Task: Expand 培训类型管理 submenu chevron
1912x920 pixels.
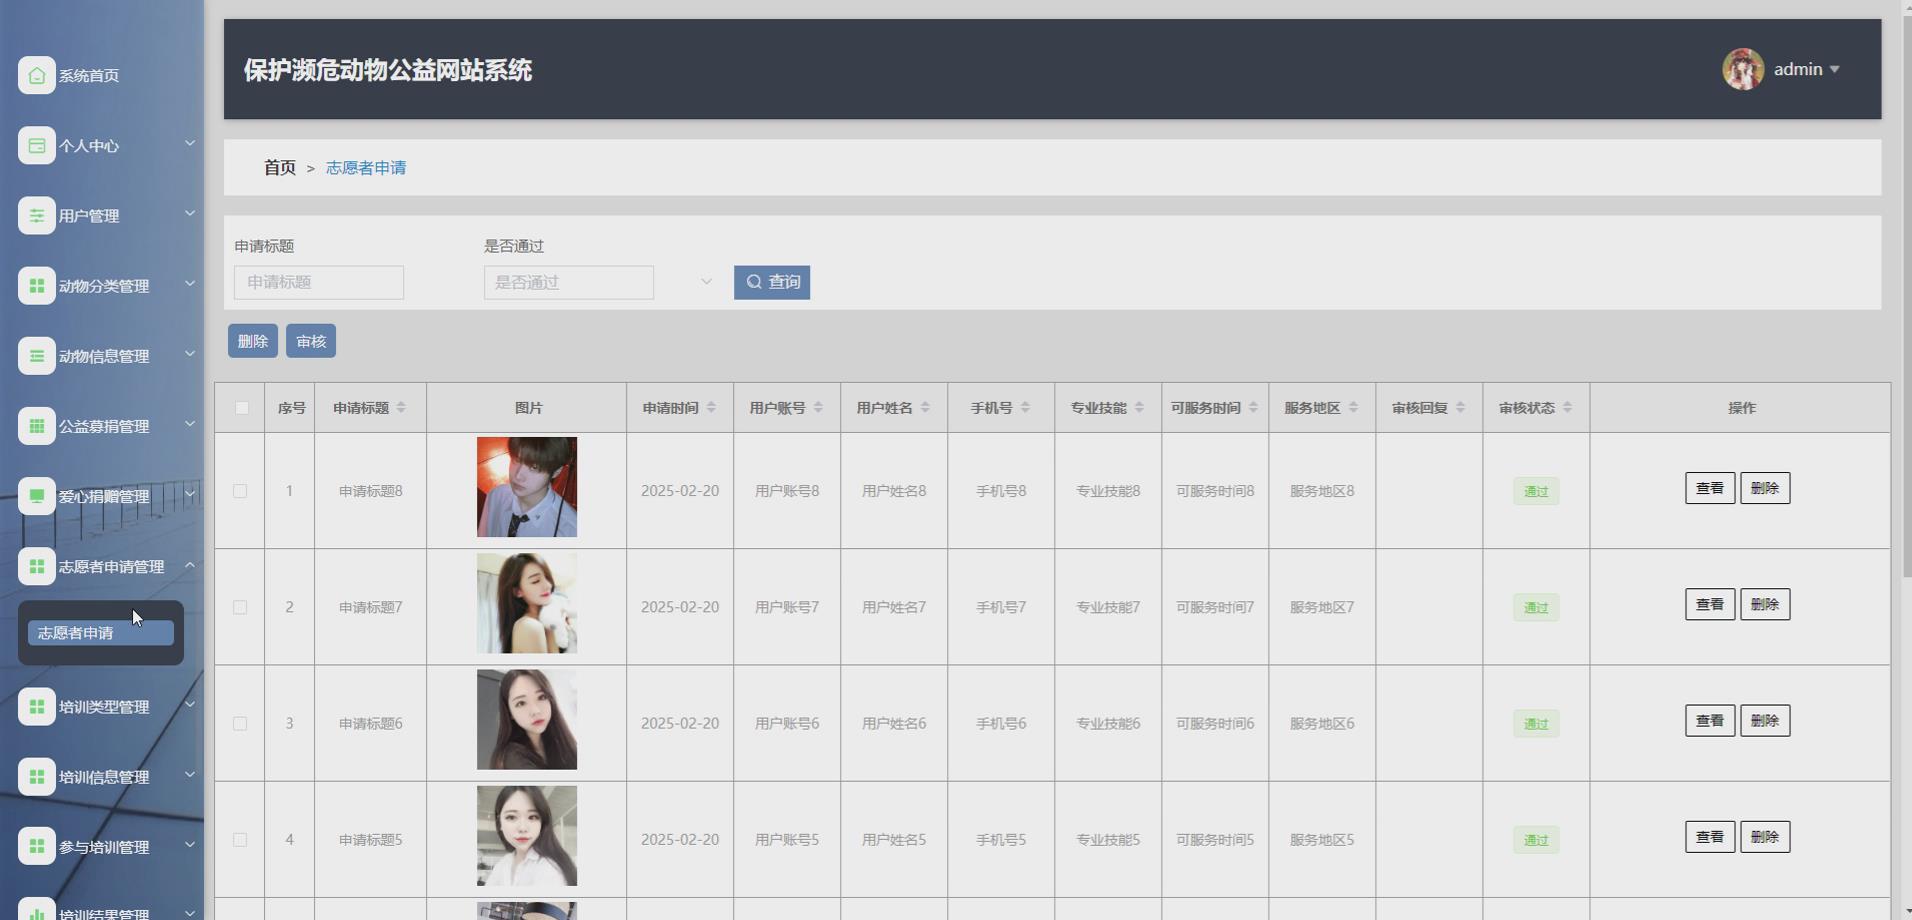Action: 190,704
